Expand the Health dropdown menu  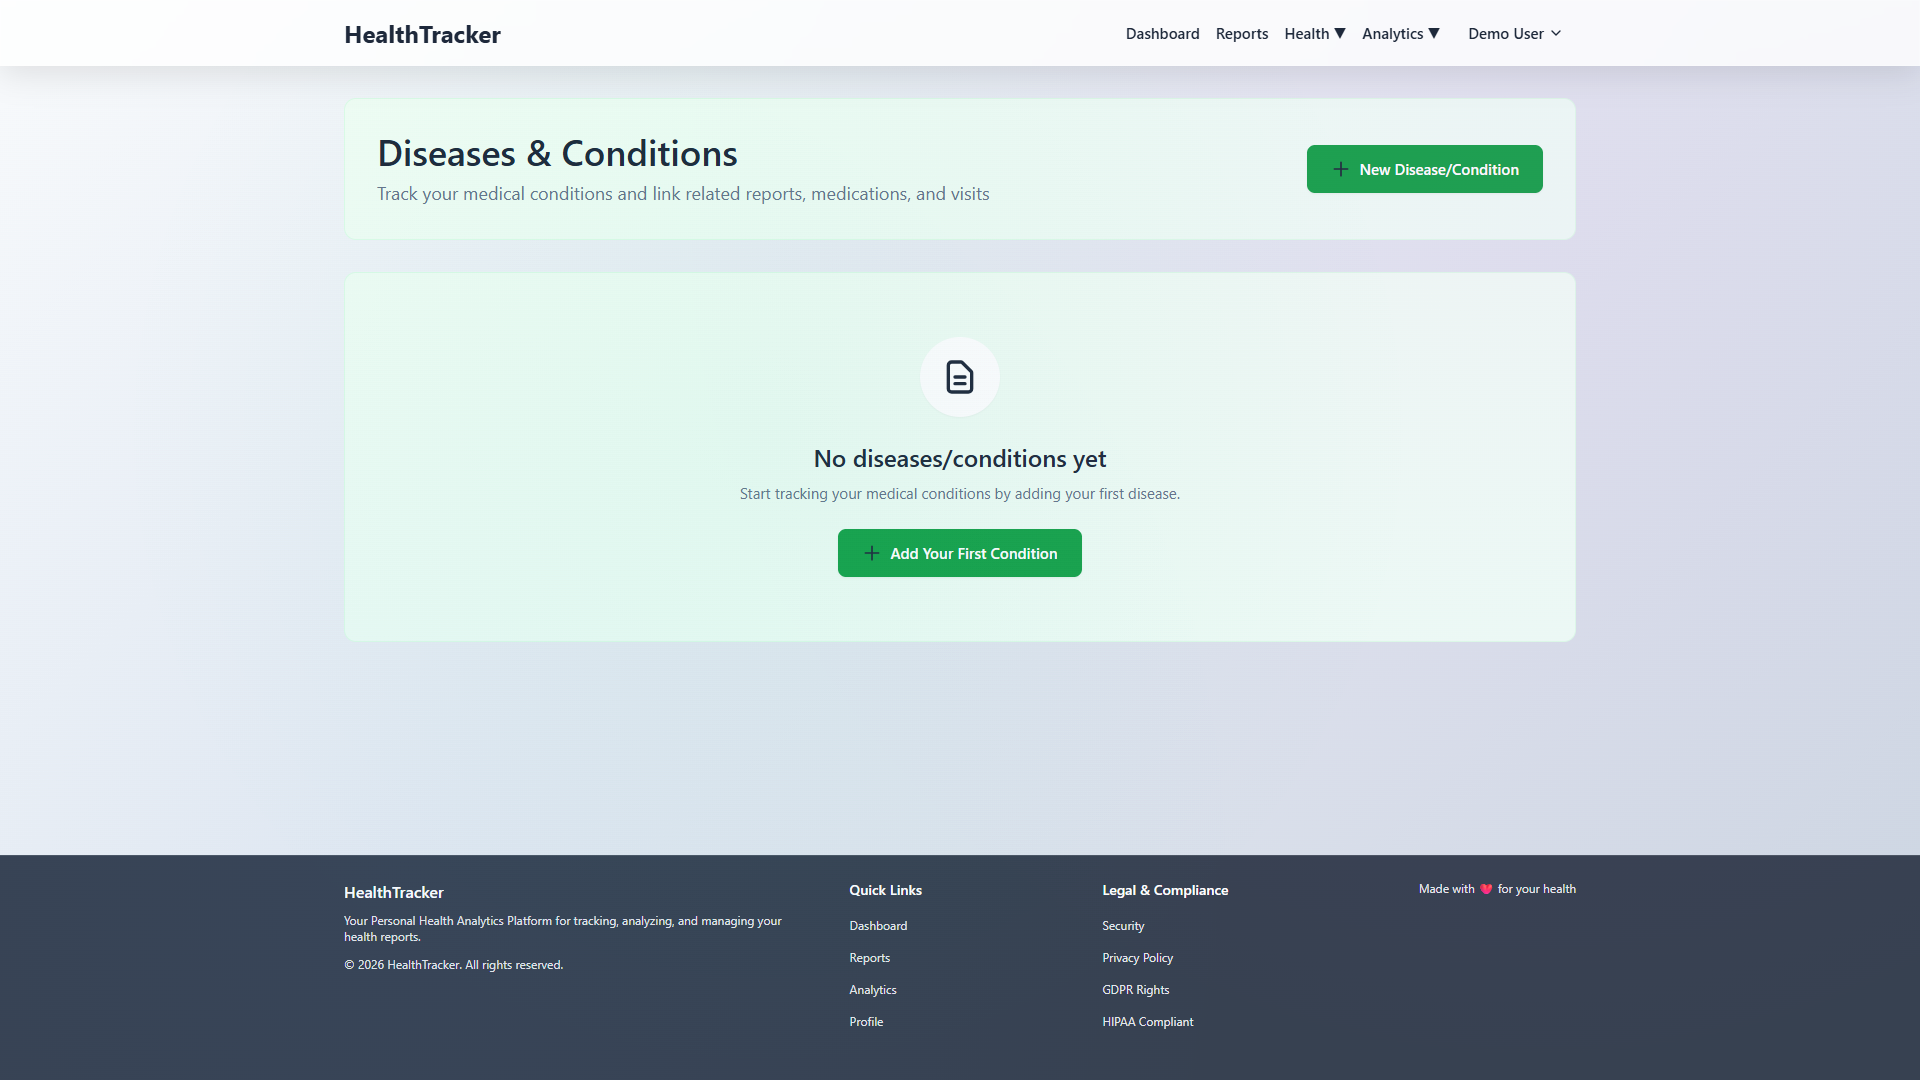(1314, 33)
